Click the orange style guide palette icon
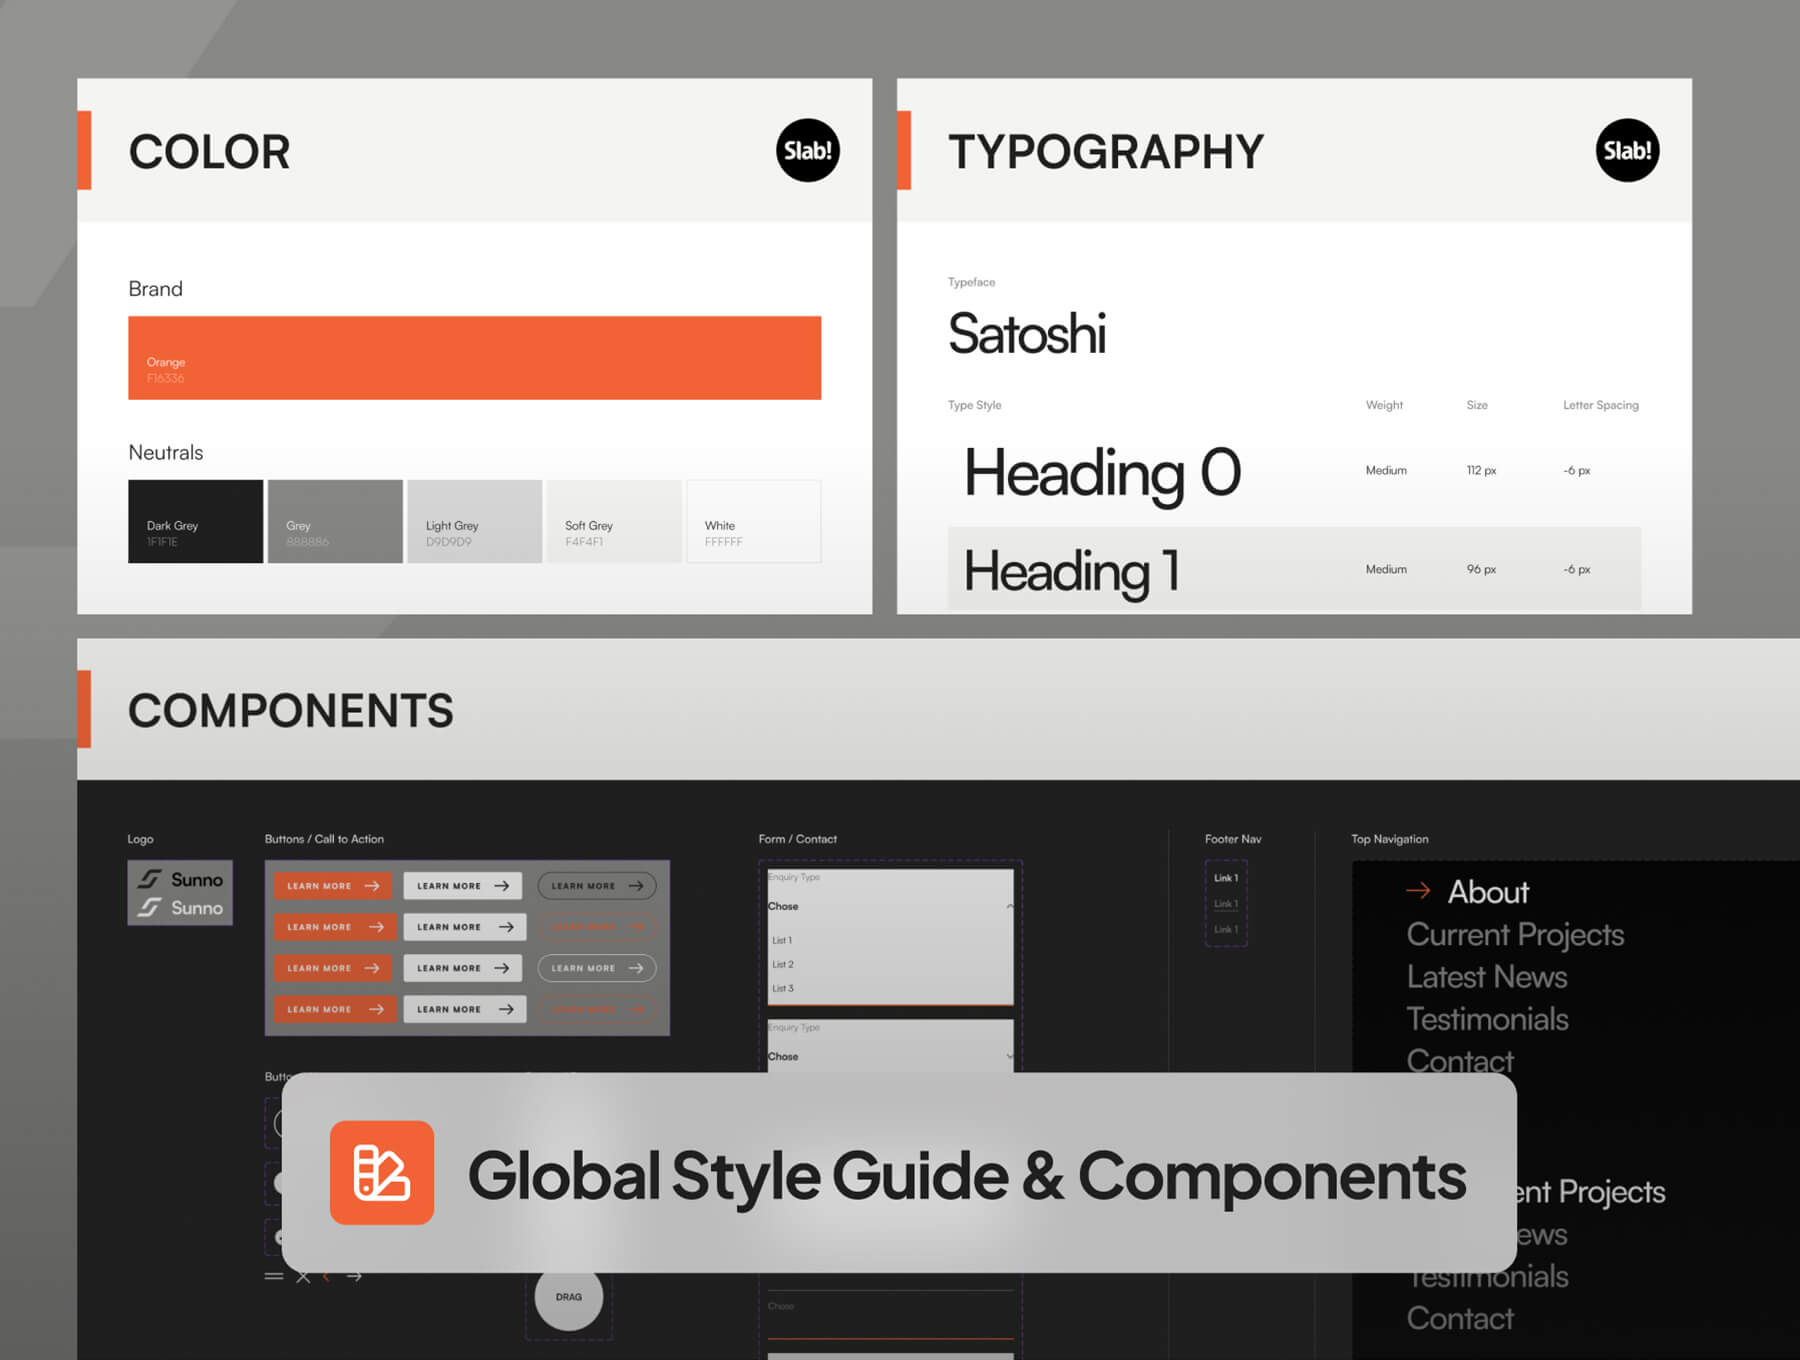1800x1360 pixels. pyautogui.click(x=382, y=1172)
